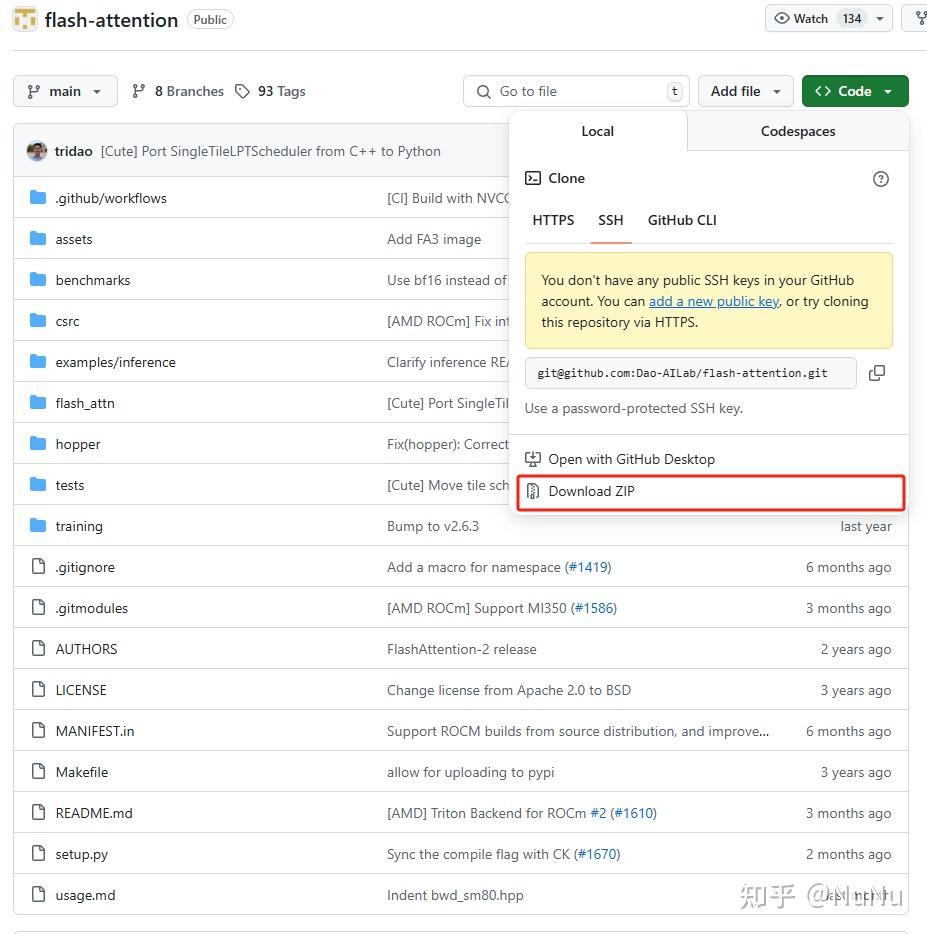Select the git@github.com clone URL field
927x934 pixels.
coord(690,373)
